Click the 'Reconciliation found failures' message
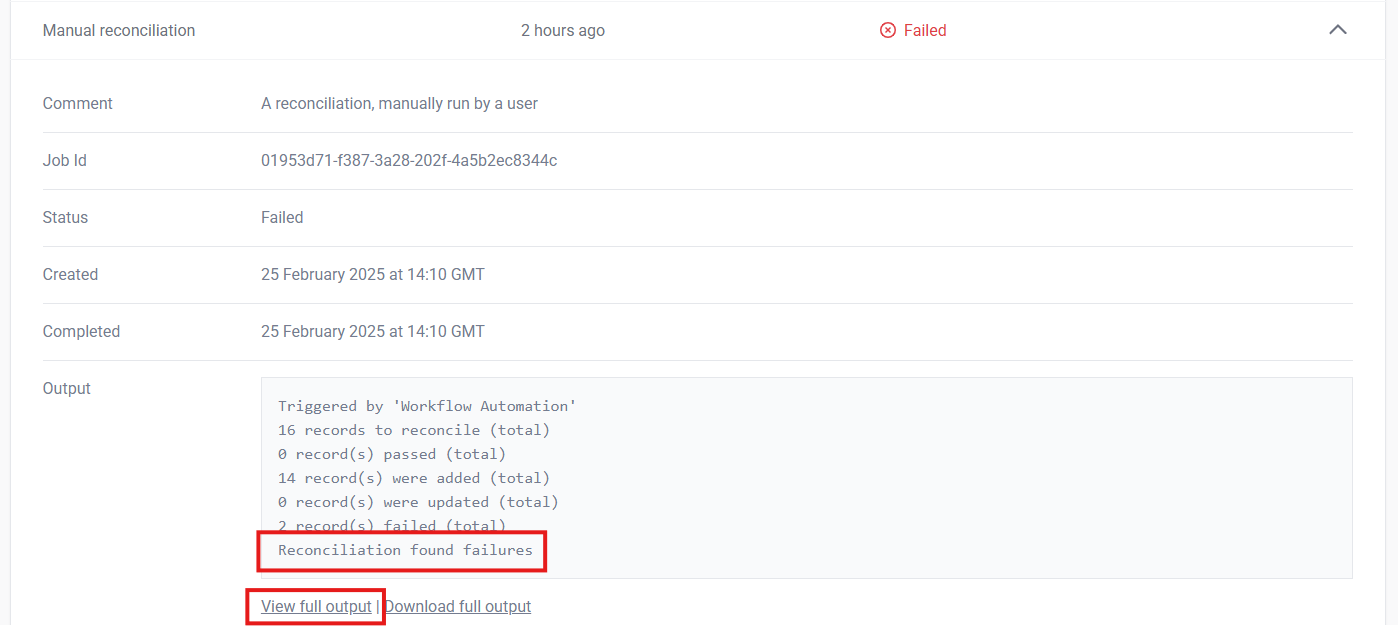This screenshot has width=1398, height=626. point(405,550)
